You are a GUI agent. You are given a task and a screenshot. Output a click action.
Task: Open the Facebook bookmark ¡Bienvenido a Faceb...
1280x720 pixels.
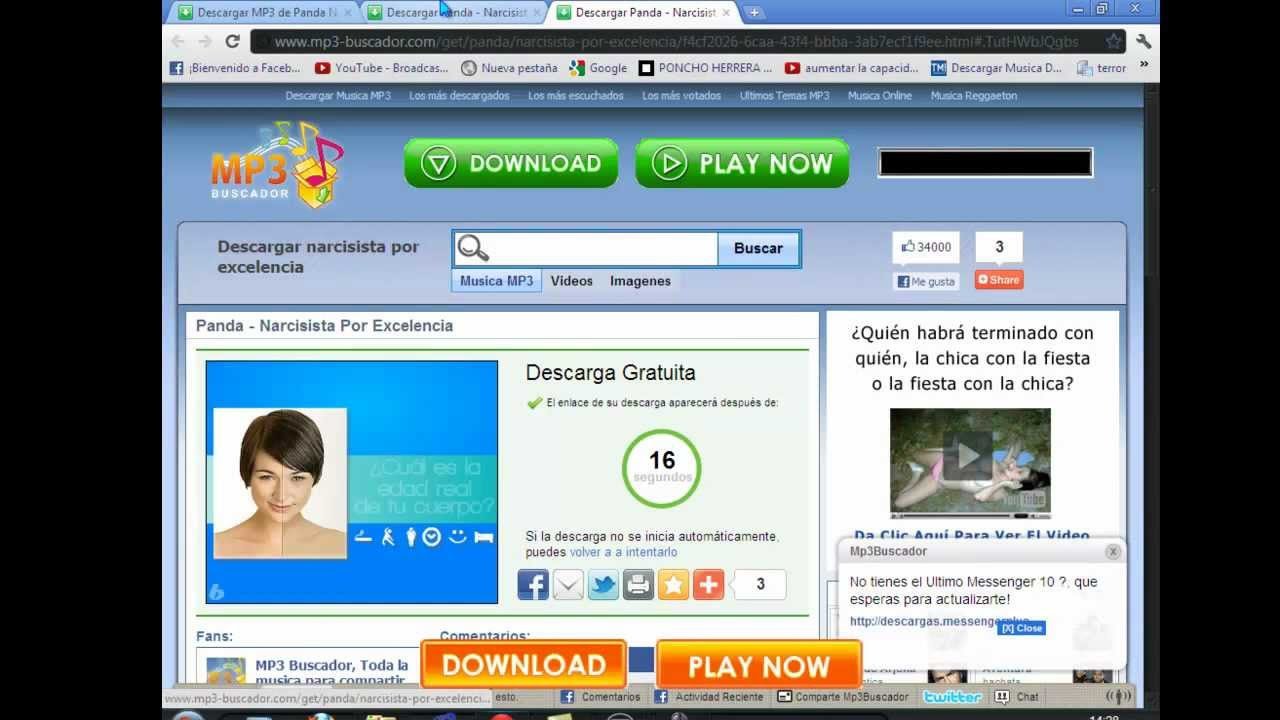235,68
